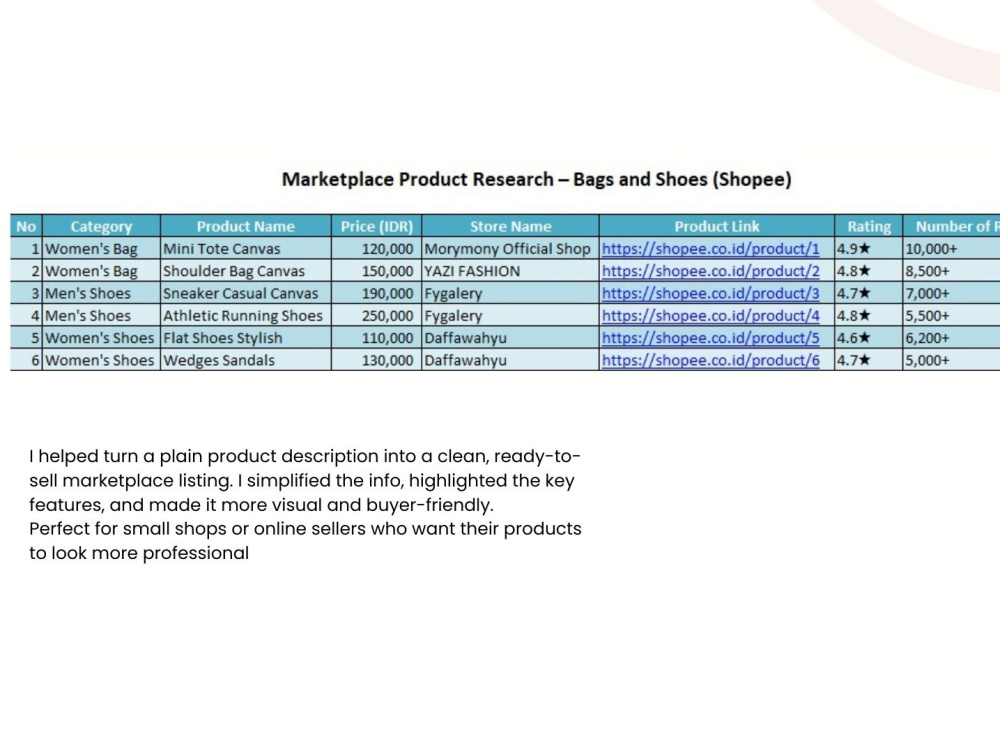
Task: Select Women's Bag category in row 2
Action: (x=101, y=271)
